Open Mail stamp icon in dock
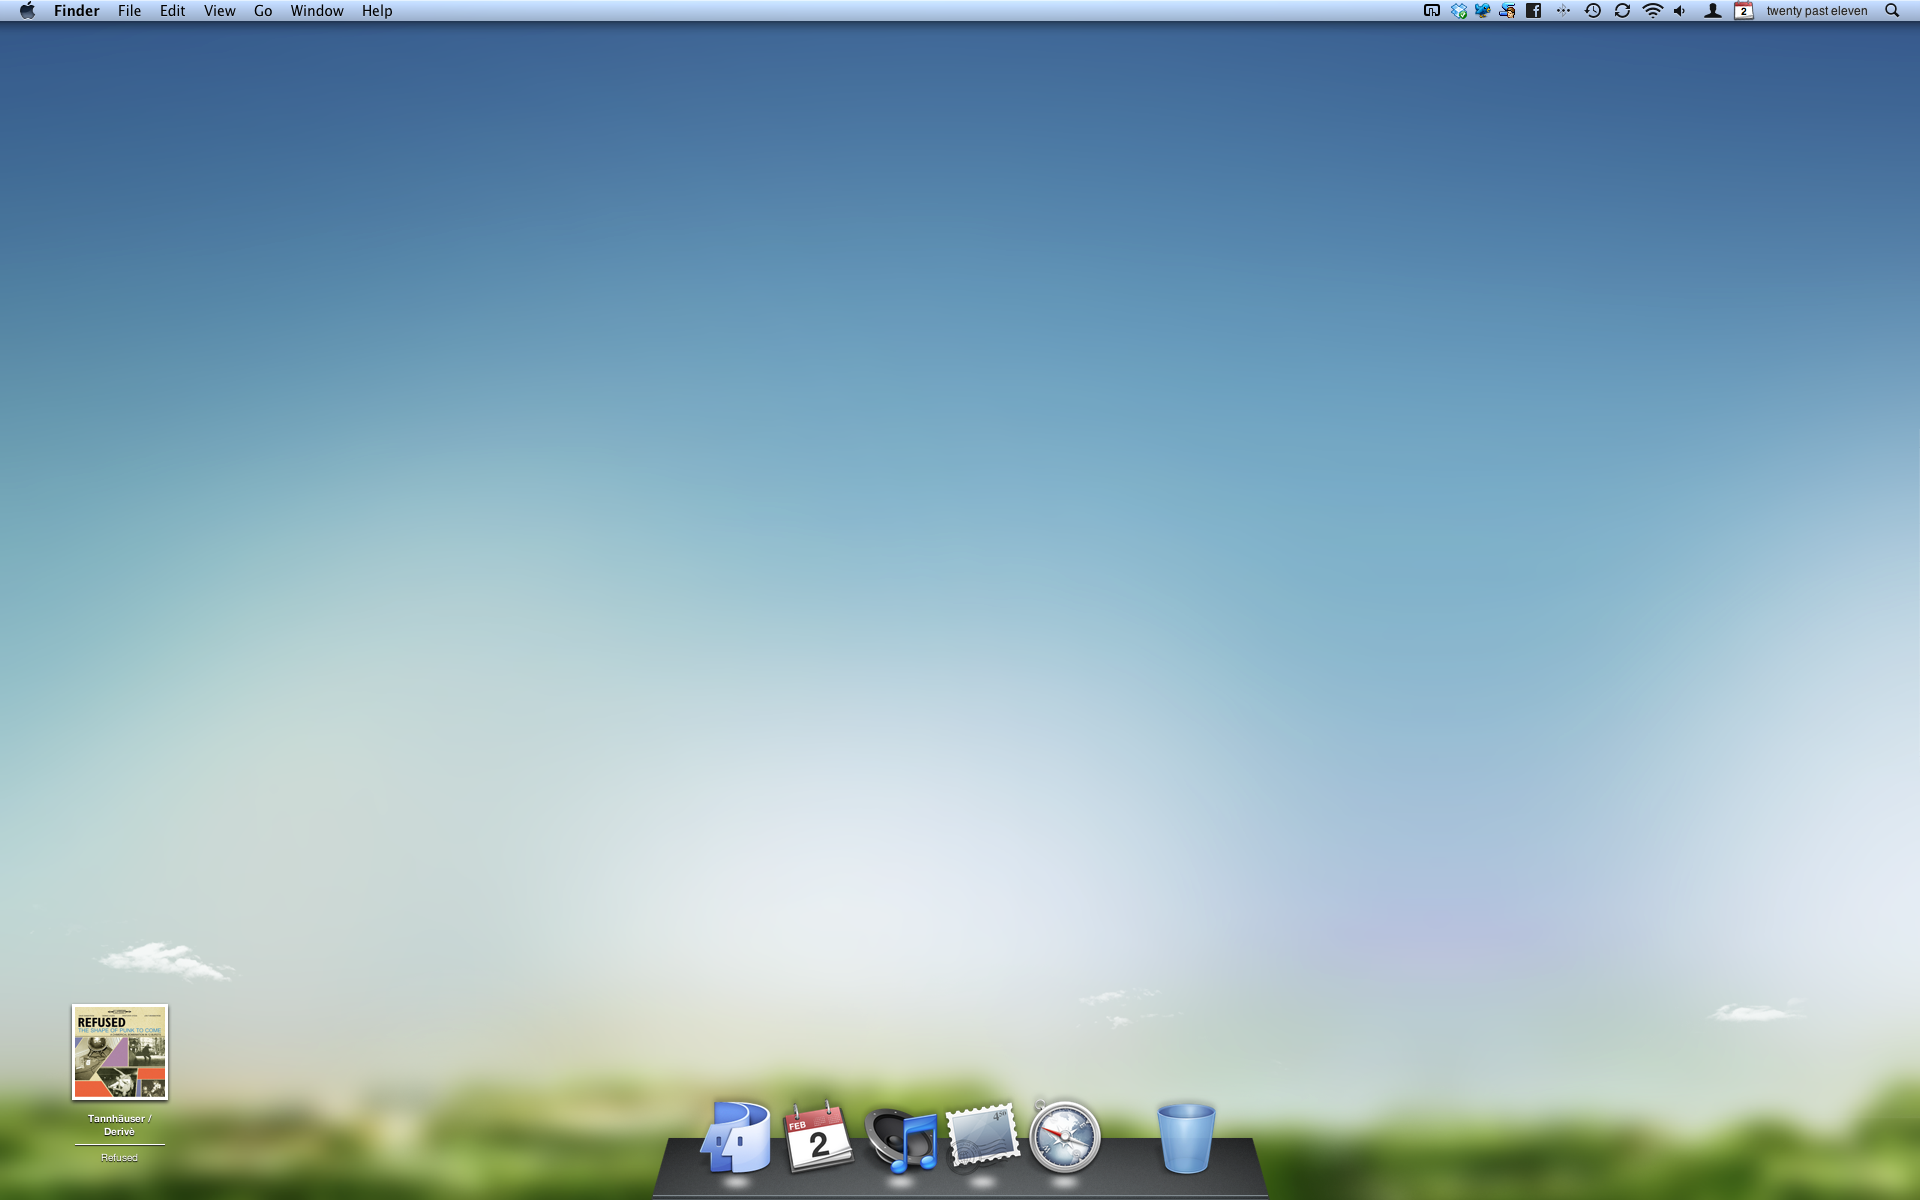1920x1200 pixels. [x=982, y=1135]
